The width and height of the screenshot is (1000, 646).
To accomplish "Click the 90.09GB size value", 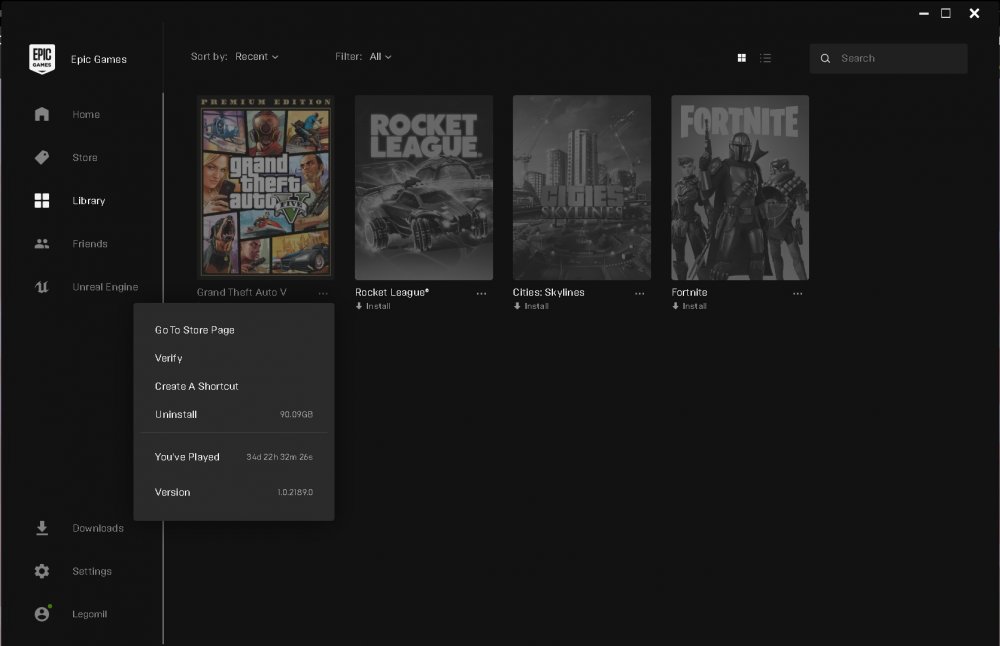I will [297, 415].
